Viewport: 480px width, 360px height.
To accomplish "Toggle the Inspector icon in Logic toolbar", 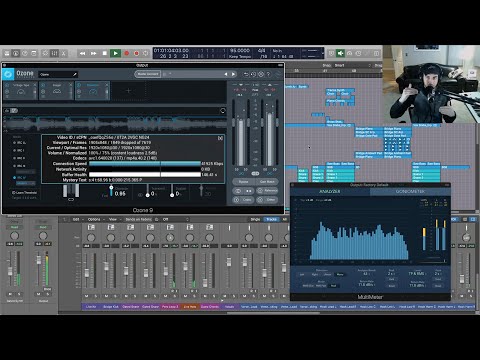I will (16, 53).
